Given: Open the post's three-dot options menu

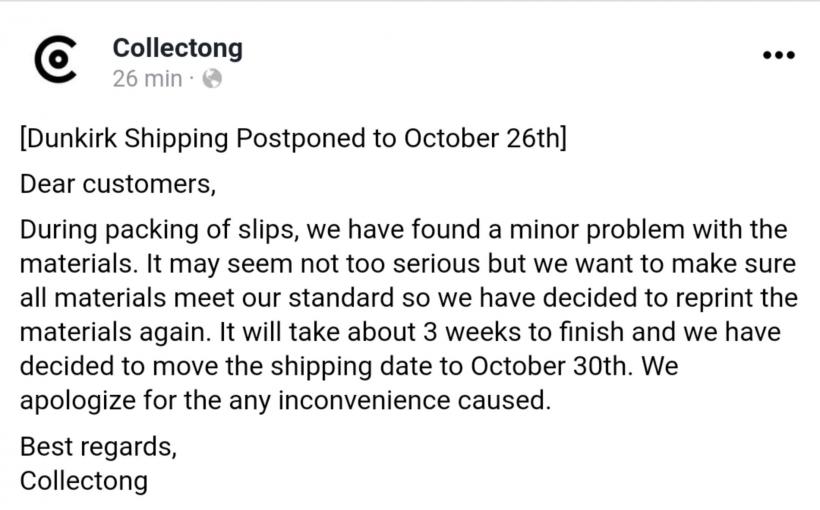Looking at the screenshot, I should coord(778,55).
